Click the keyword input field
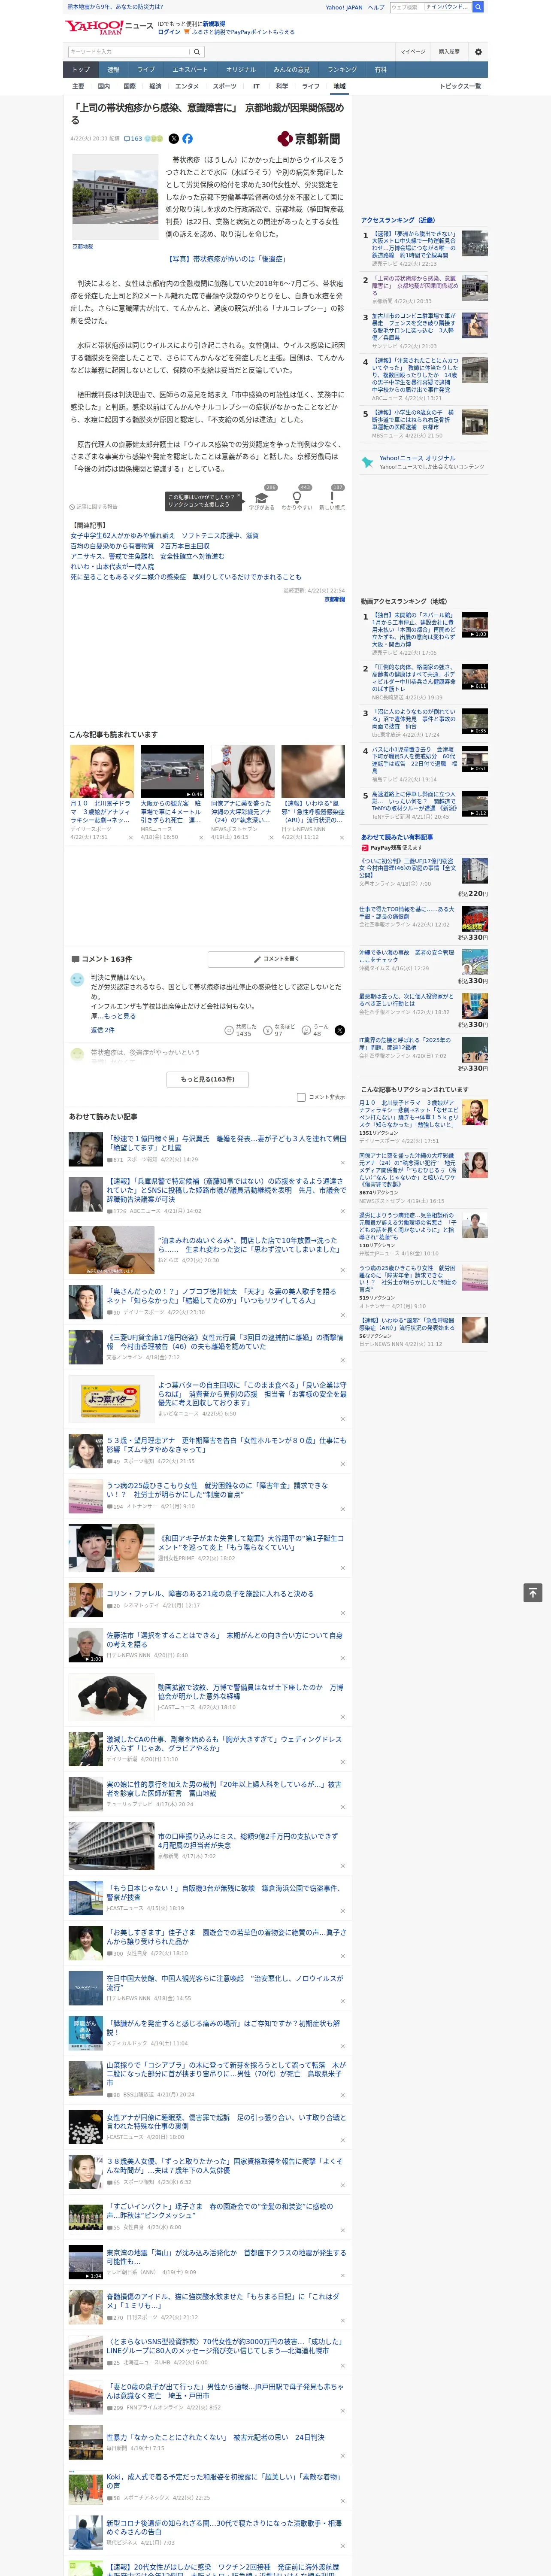 (x=129, y=52)
